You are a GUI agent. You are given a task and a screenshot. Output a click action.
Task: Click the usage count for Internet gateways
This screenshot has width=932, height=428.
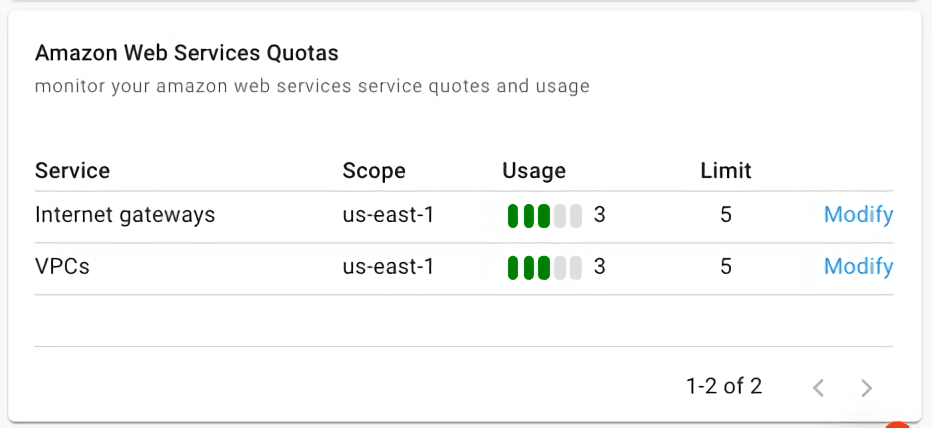(x=600, y=215)
